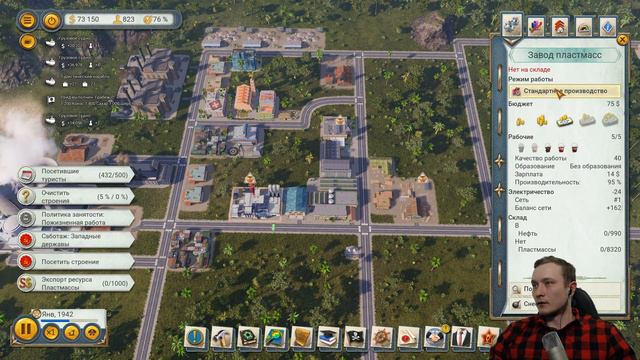Click the Качество работы 40 row
Image resolution: width=640 pixels, height=360 pixels.
point(568,158)
